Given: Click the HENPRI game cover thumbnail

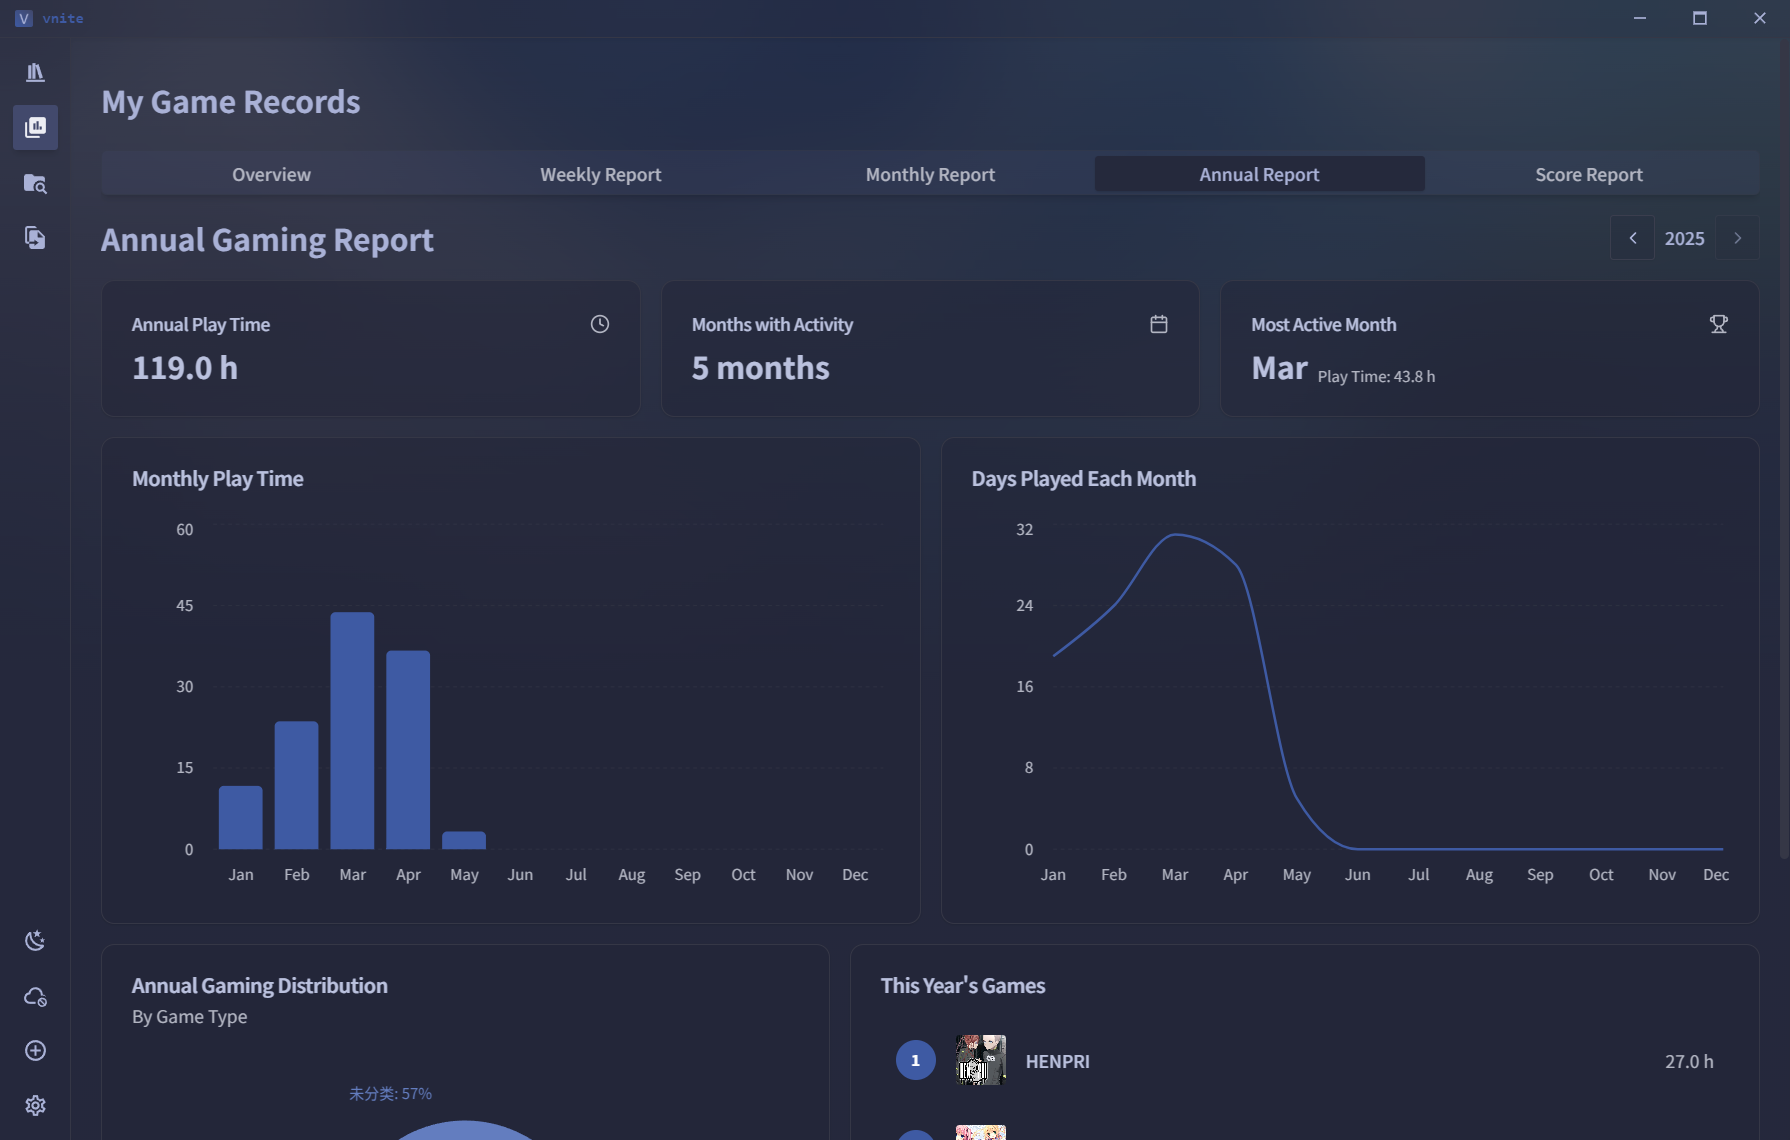Looking at the screenshot, I should pos(980,1060).
